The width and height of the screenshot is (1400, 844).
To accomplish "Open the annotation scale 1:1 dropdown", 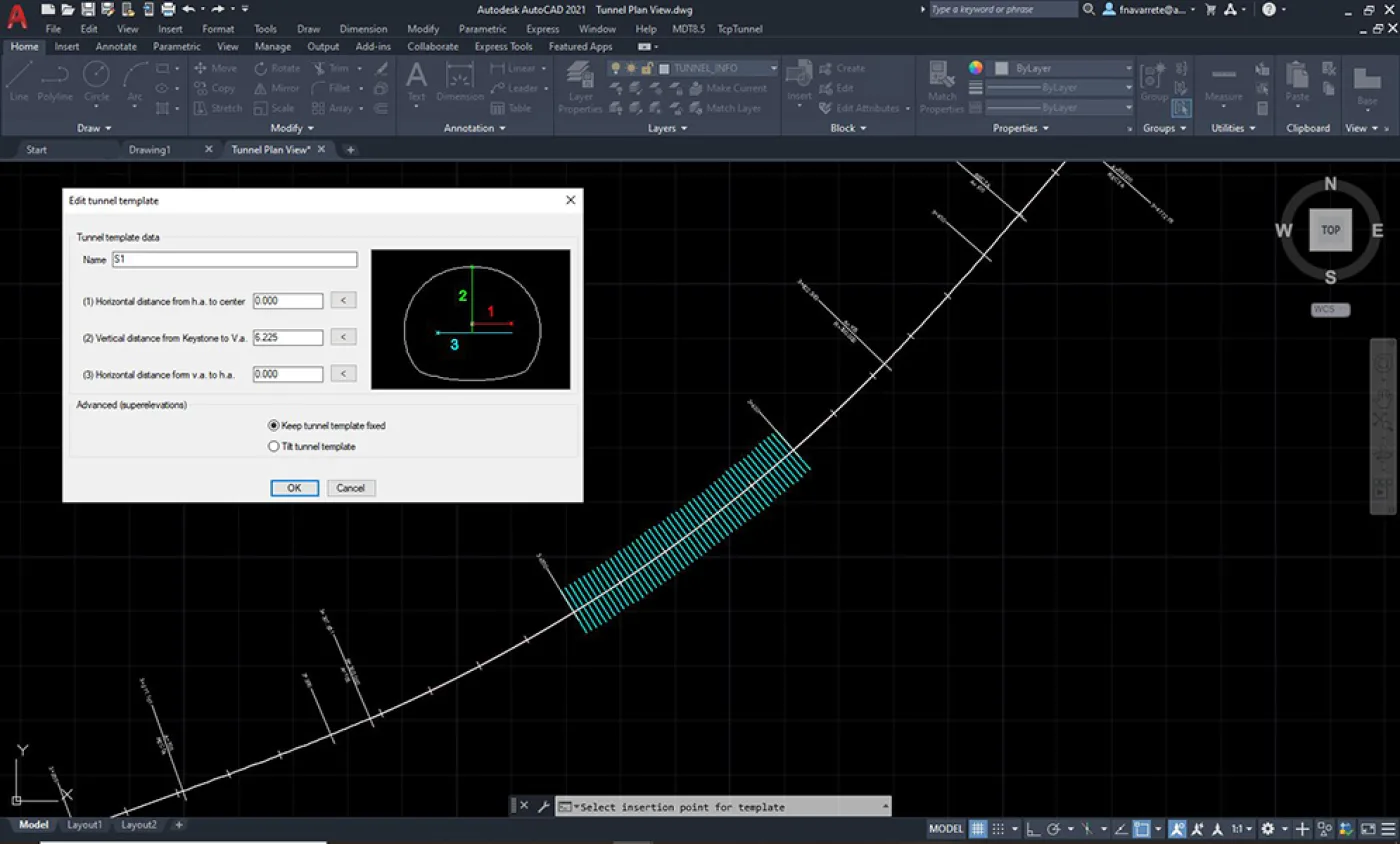I will [1242, 829].
